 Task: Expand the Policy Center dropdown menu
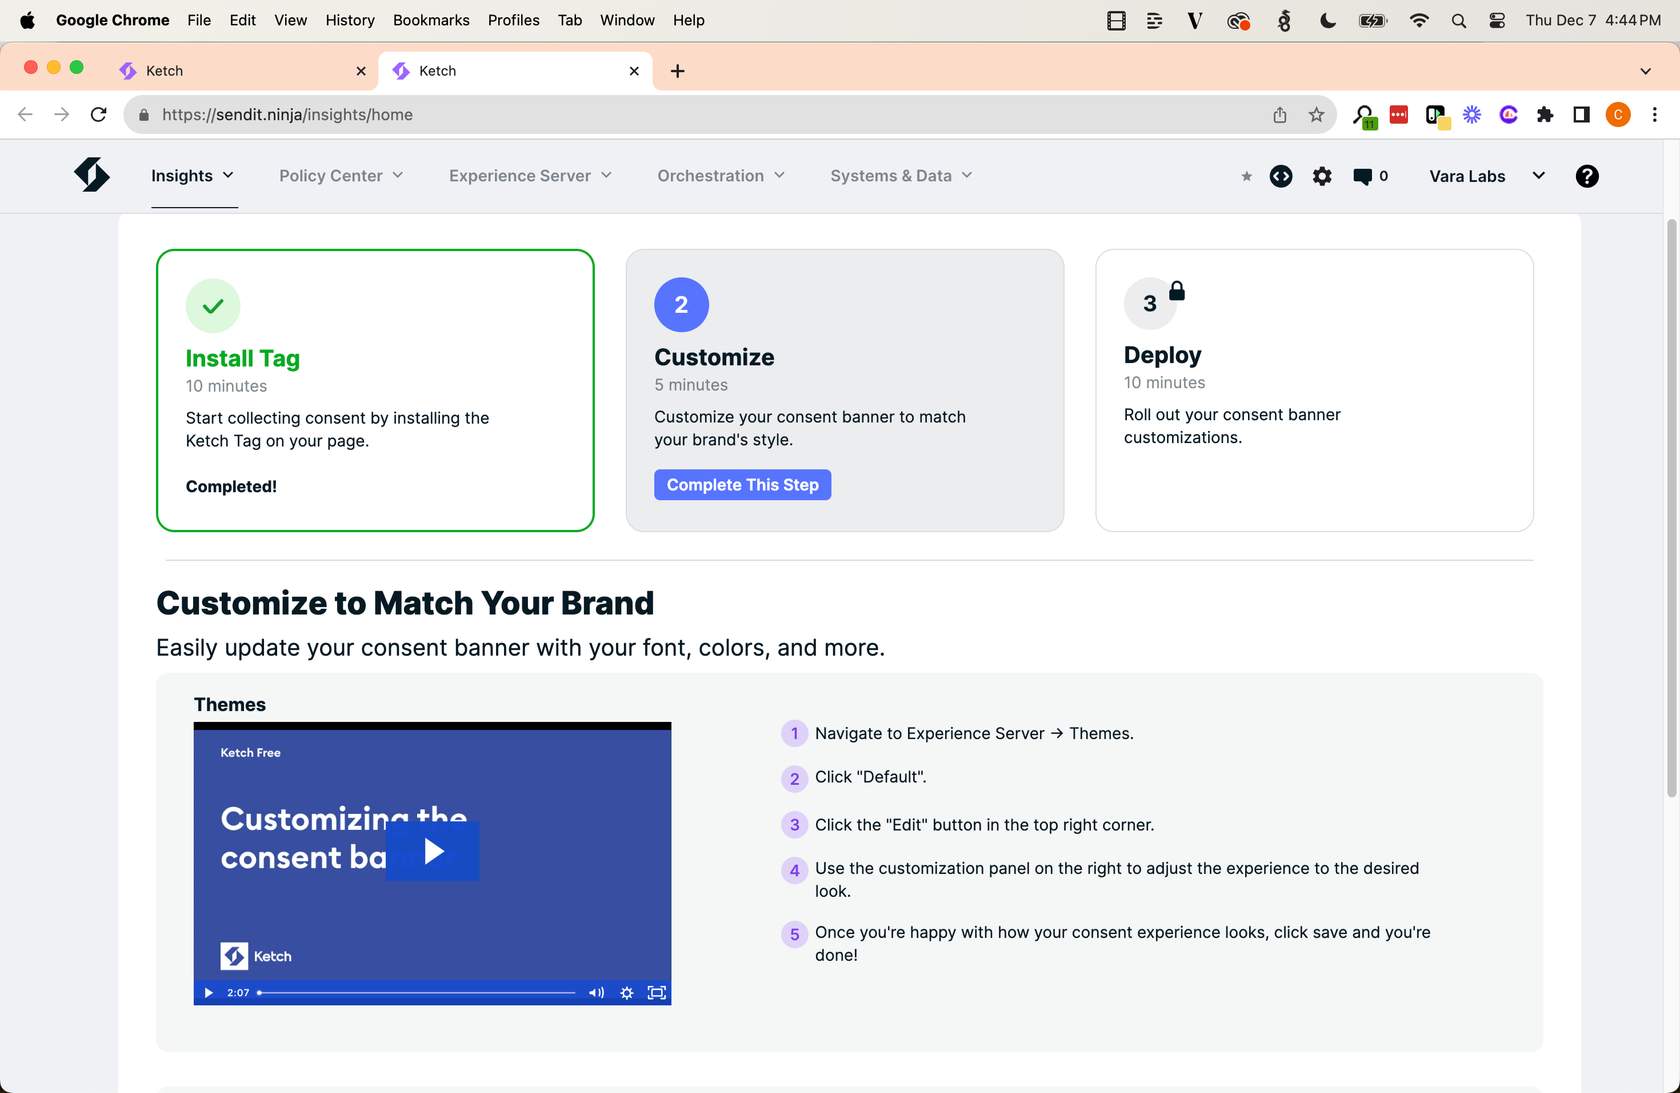[341, 176]
